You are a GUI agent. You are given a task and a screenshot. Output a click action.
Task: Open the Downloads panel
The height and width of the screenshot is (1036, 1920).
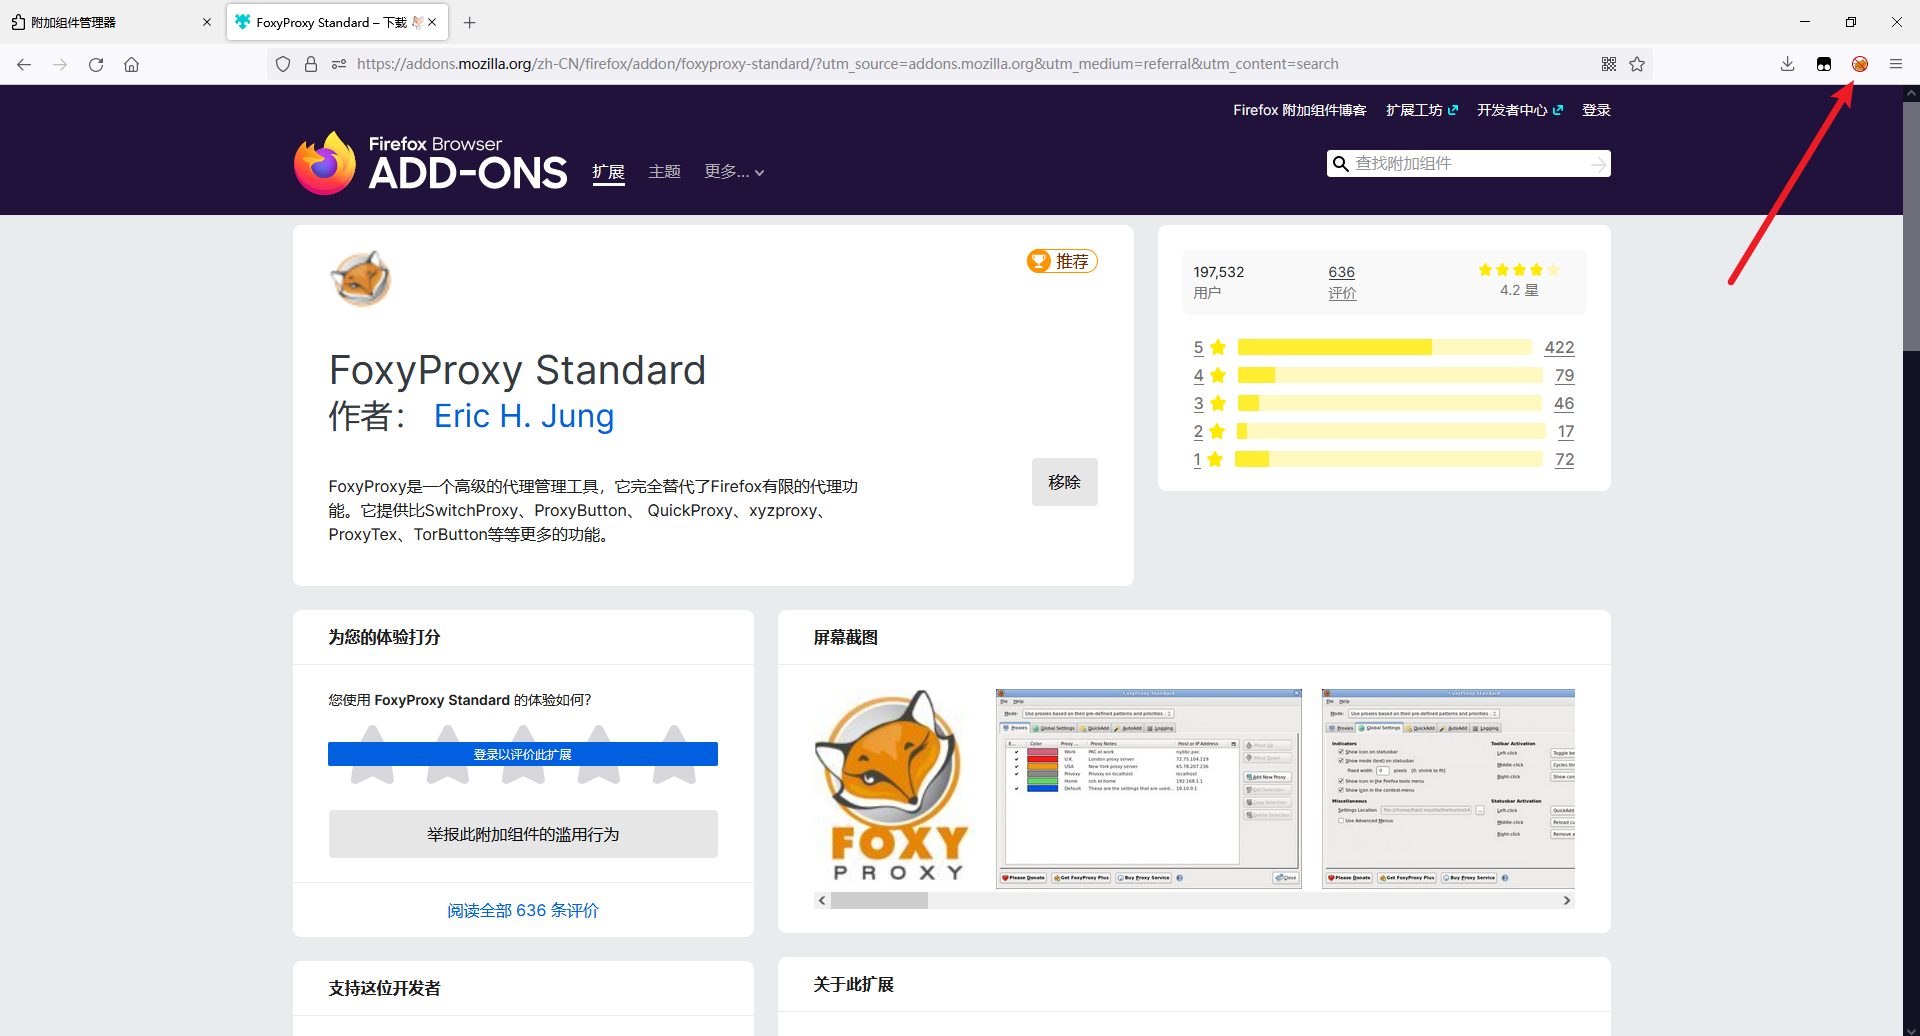tap(1788, 64)
